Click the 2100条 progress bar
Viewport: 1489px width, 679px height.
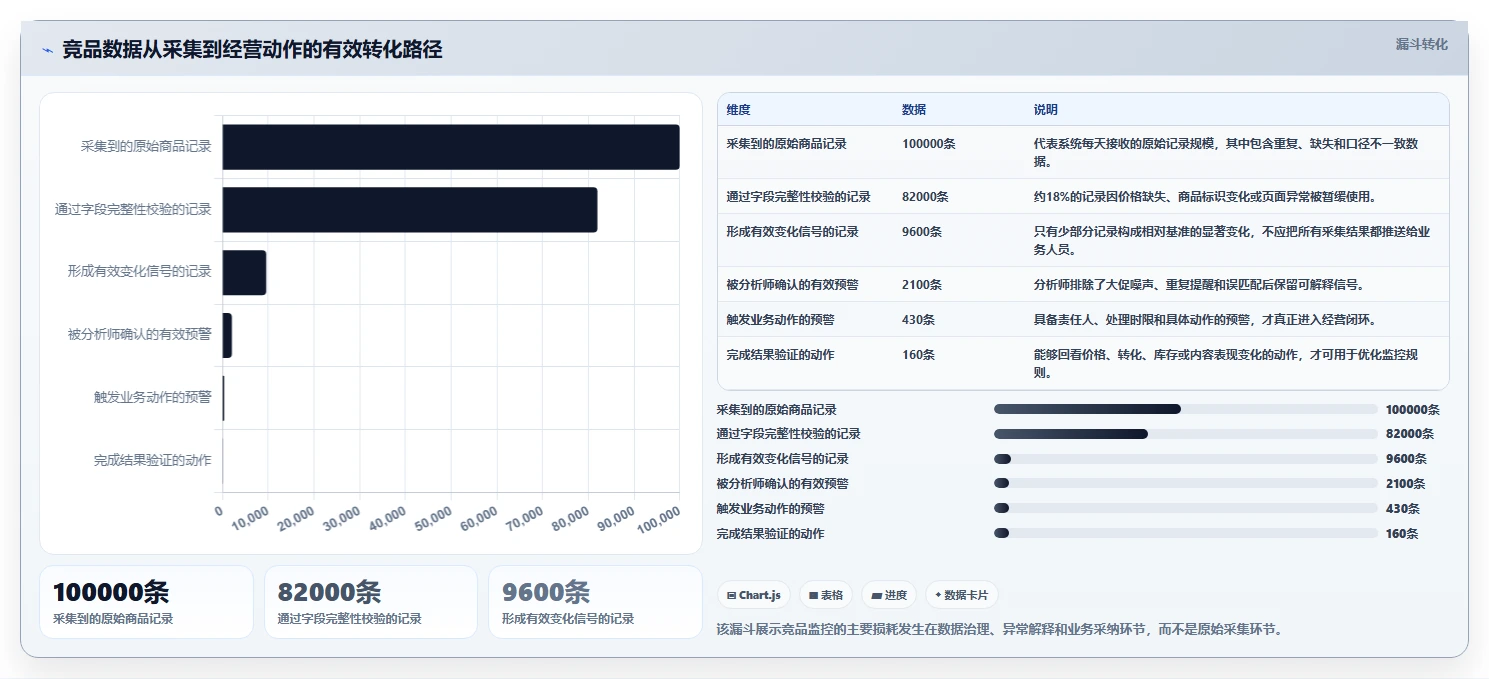coord(1186,484)
